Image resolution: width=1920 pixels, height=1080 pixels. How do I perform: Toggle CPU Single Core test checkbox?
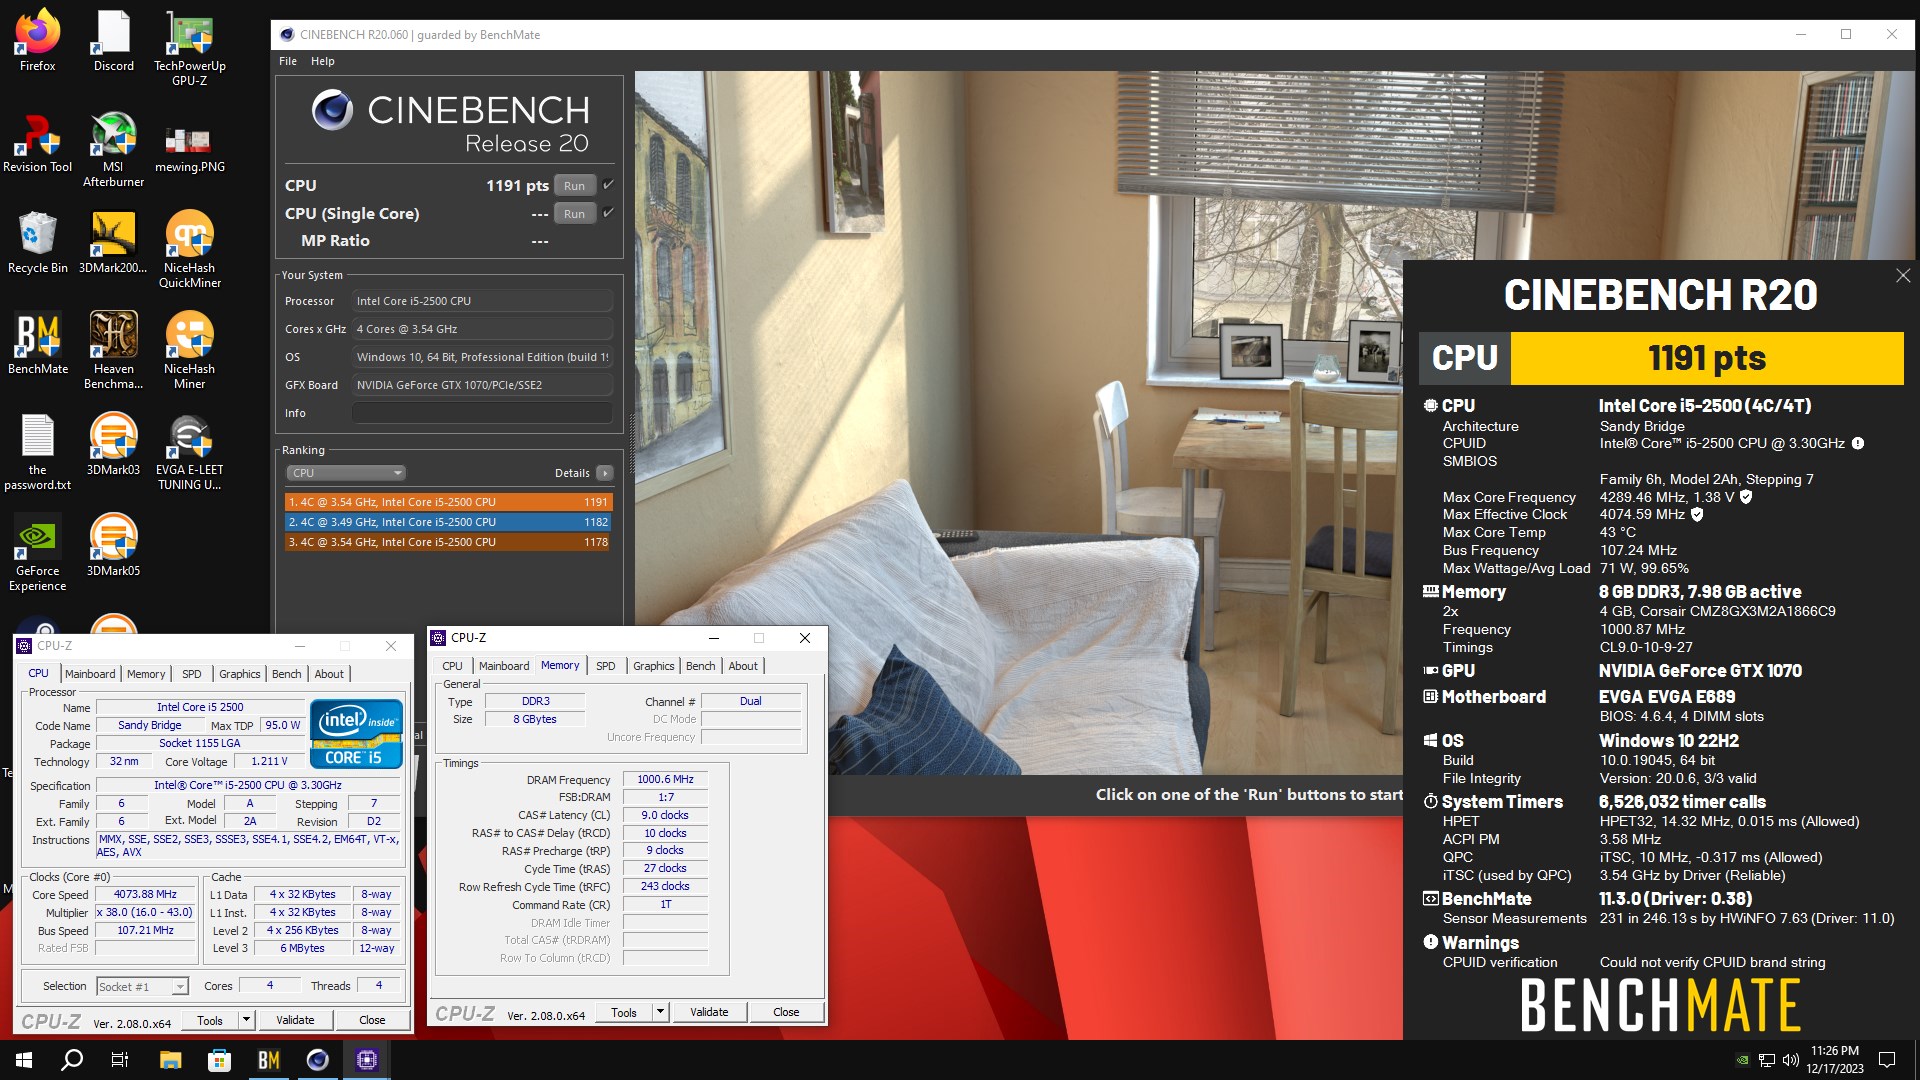point(608,213)
